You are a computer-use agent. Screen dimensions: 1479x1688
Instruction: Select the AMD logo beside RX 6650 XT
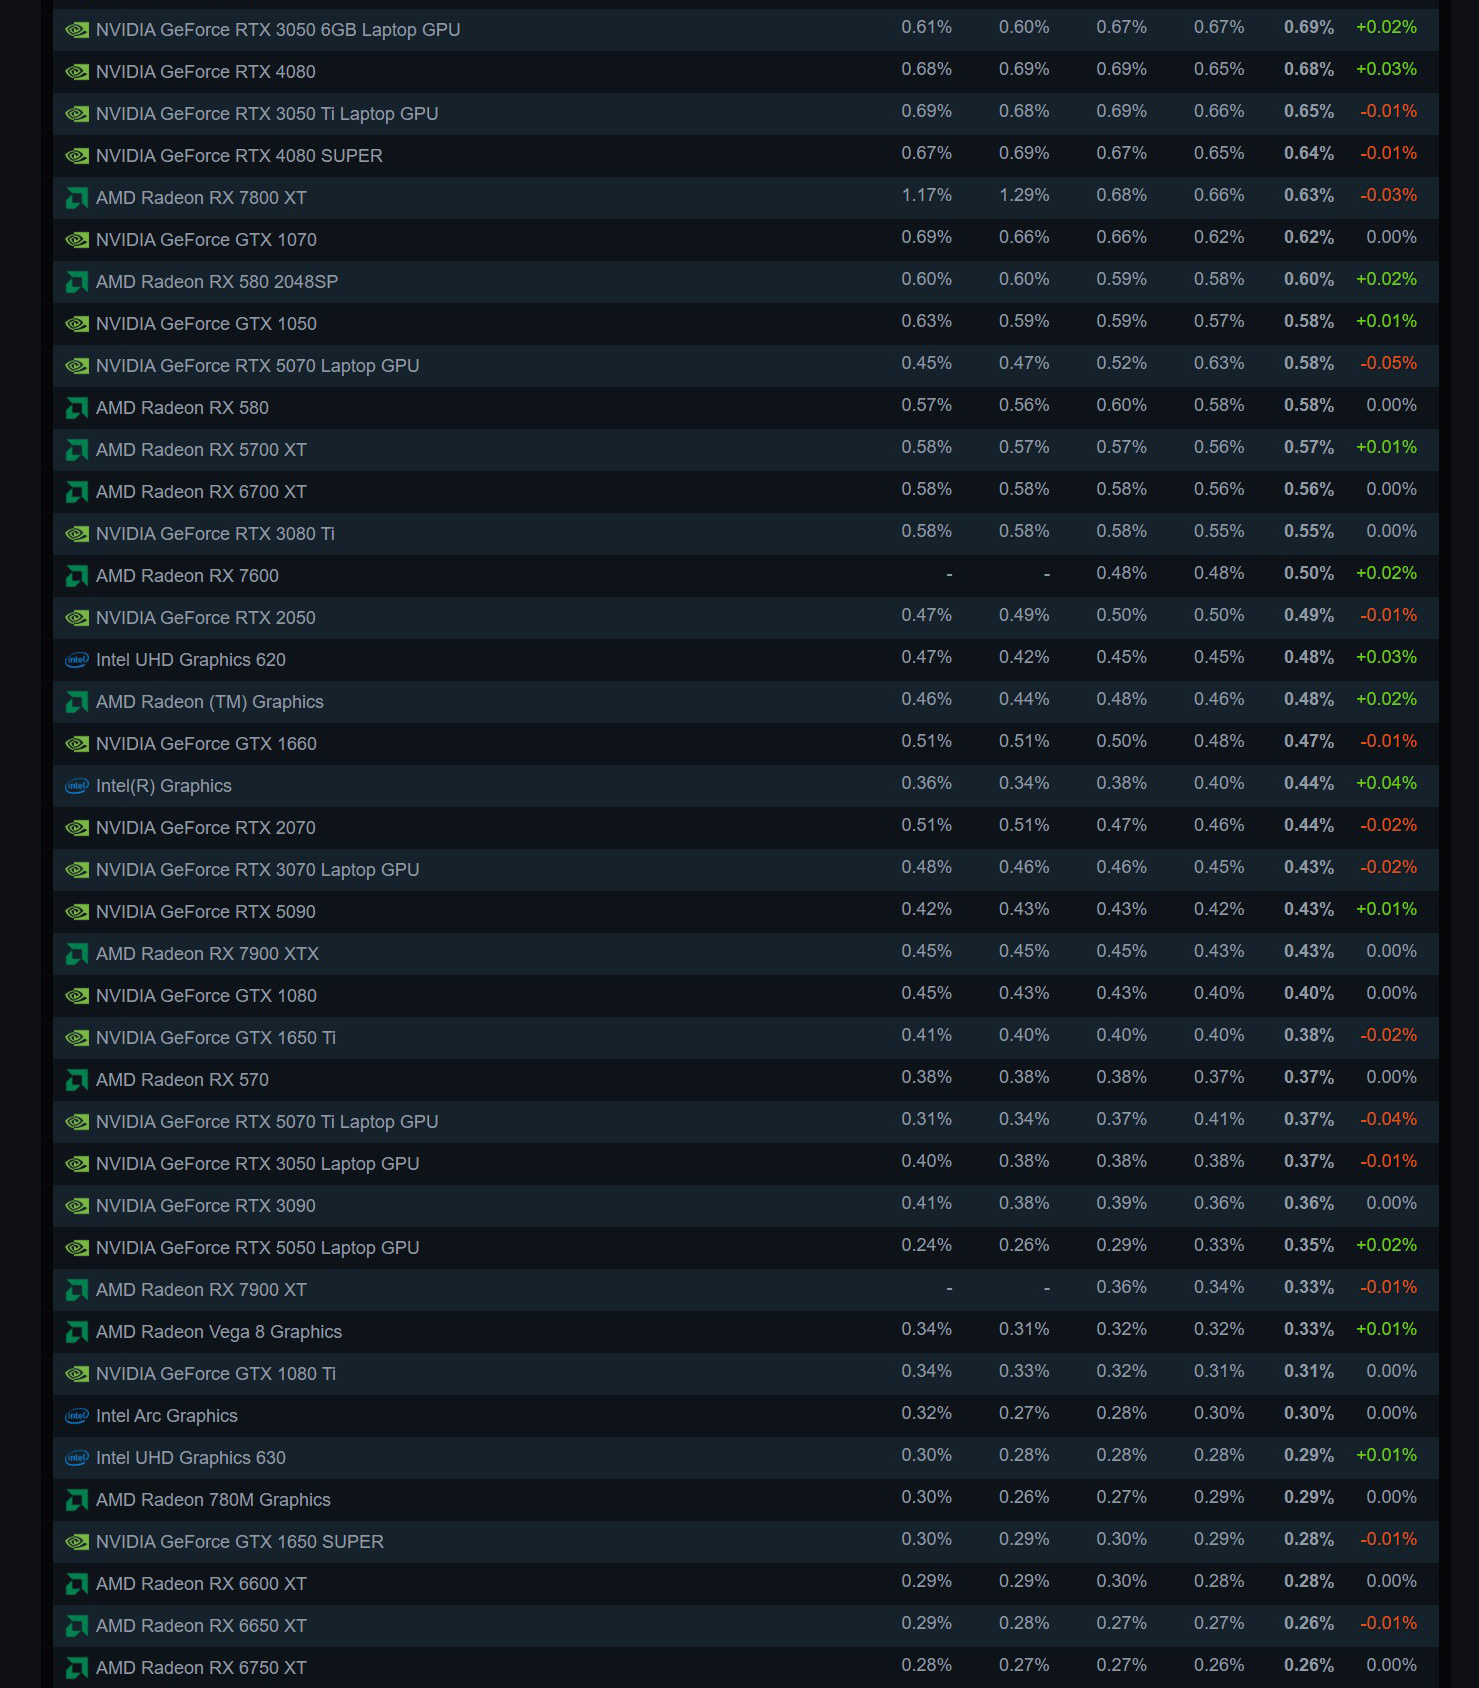77,1626
